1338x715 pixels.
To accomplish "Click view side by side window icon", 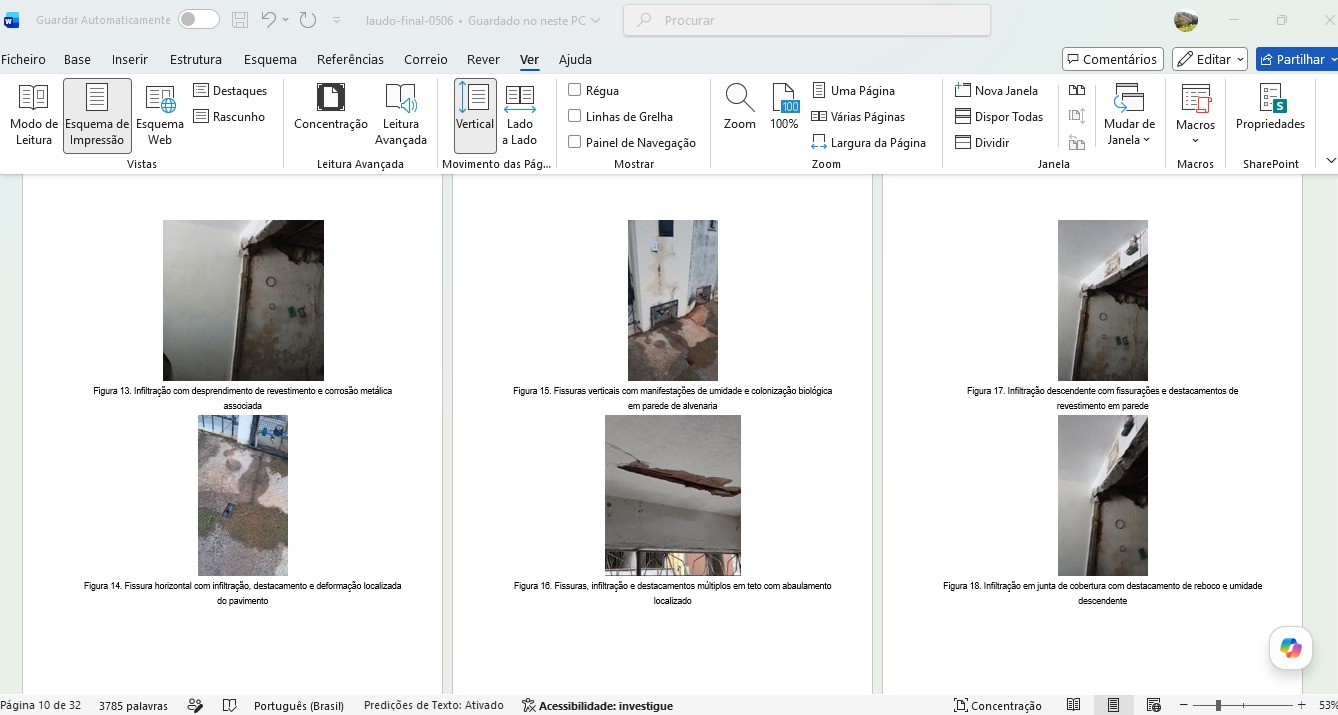I will click(1077, 91).
